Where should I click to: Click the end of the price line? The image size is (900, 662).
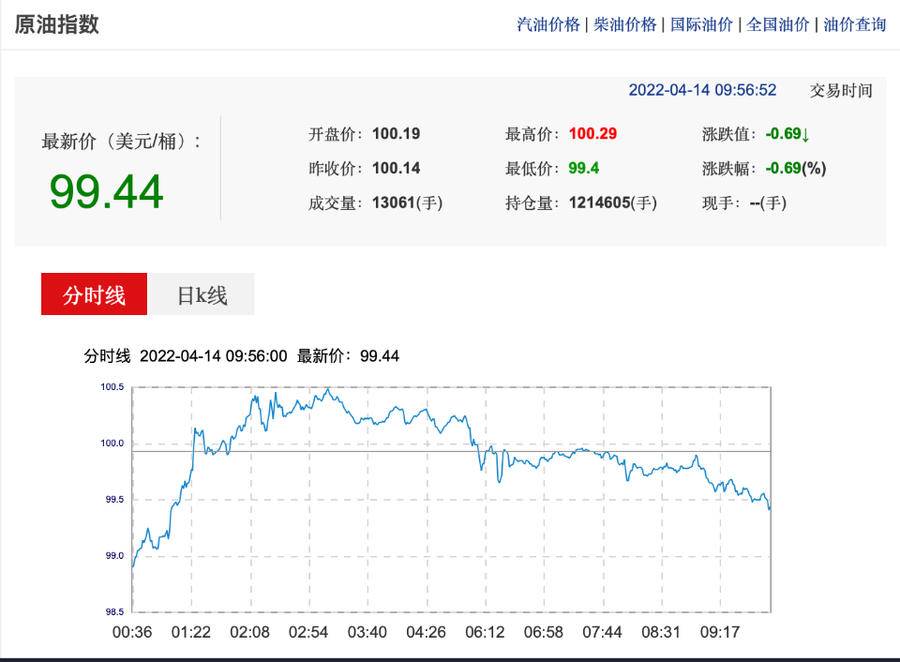coord(770,508)
